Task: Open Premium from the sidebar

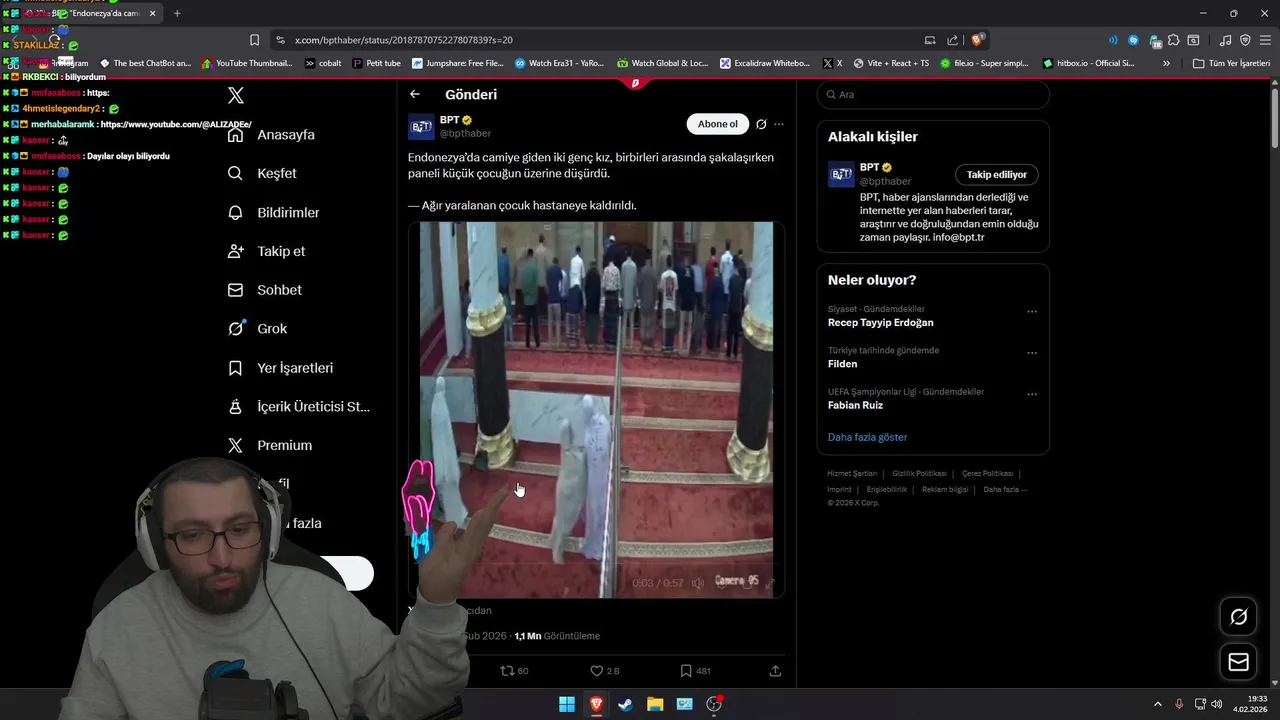Action: click(270, 445)
